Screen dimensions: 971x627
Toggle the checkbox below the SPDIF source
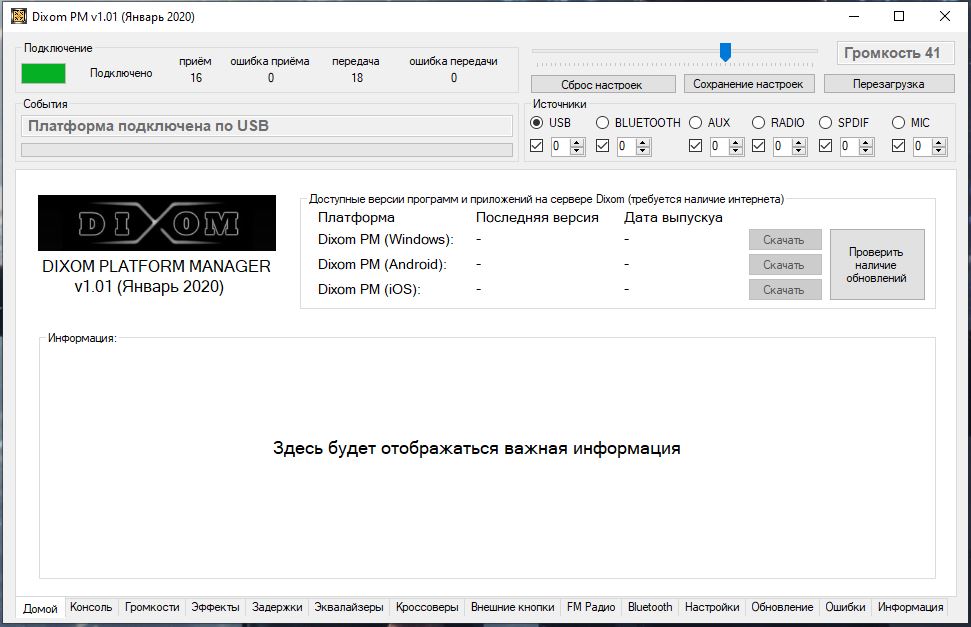click(826, 146)
